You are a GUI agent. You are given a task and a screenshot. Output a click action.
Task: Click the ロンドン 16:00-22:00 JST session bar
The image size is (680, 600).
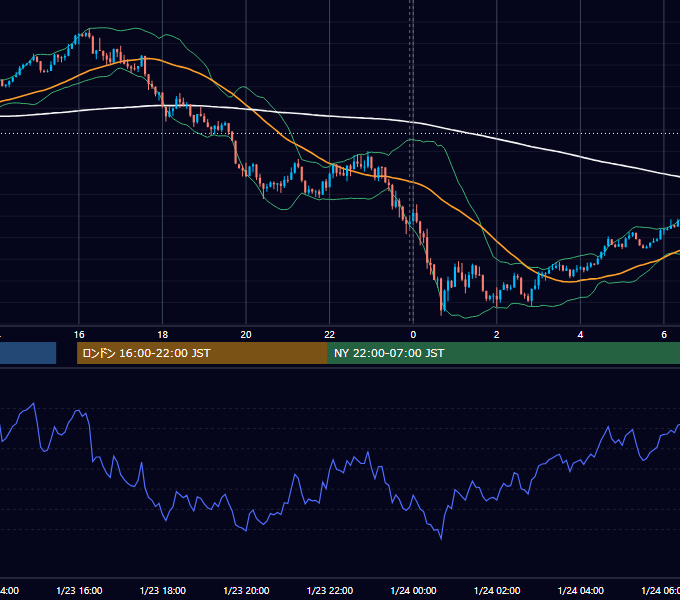click(x=202, y=353)
